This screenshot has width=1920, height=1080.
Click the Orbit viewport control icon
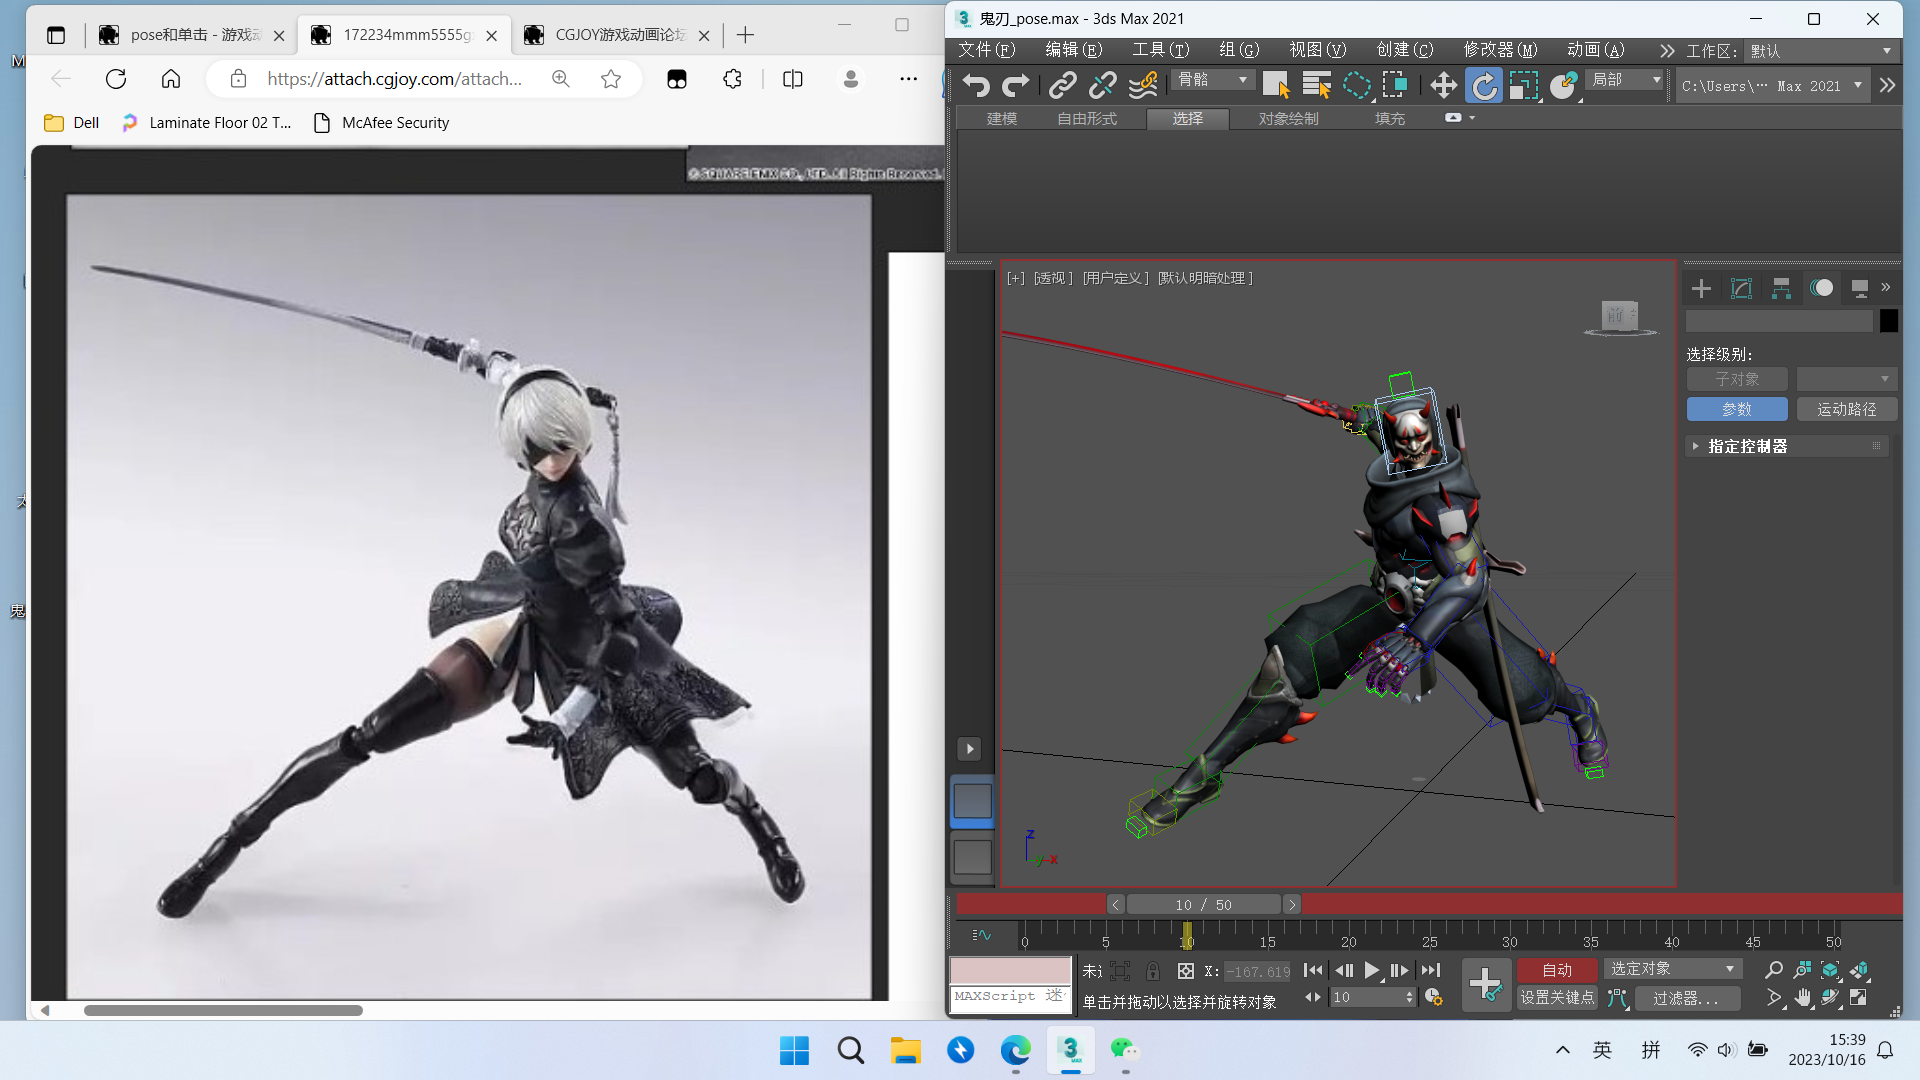point(1830,997)
